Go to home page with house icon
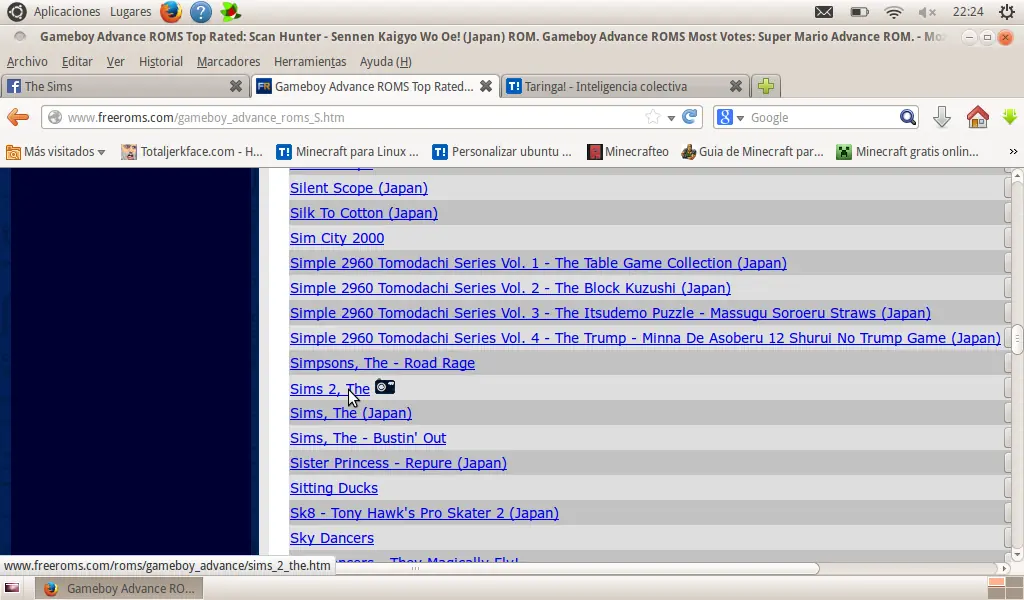The width and height of the screenshot is (1024, 600). [x=977, y=118]
